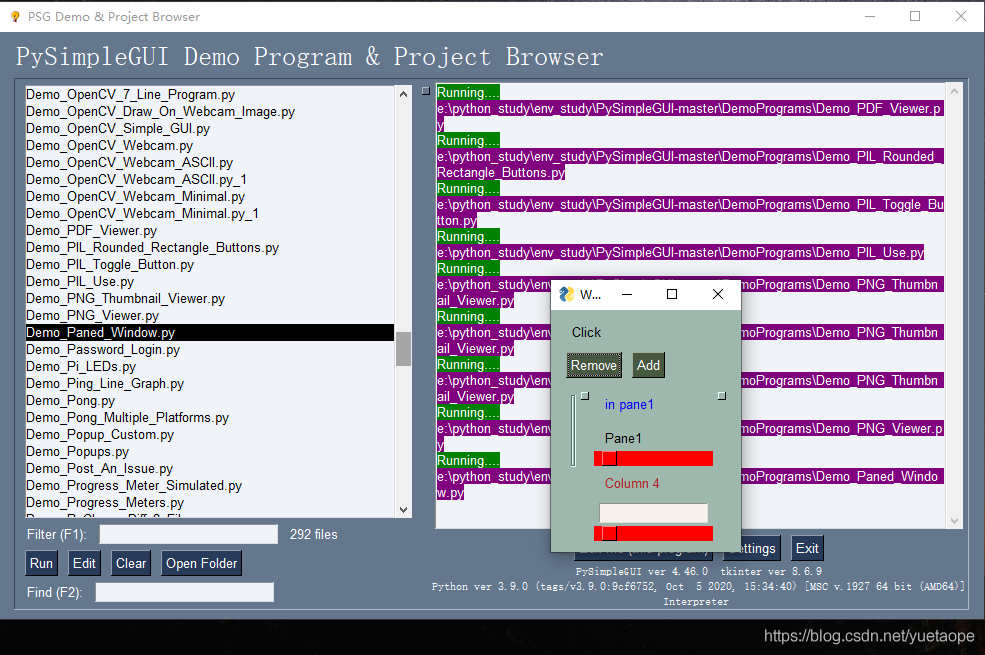
Task: Select Demo_Ping_Line_Graph.py
Action: (x=210, y=383)
